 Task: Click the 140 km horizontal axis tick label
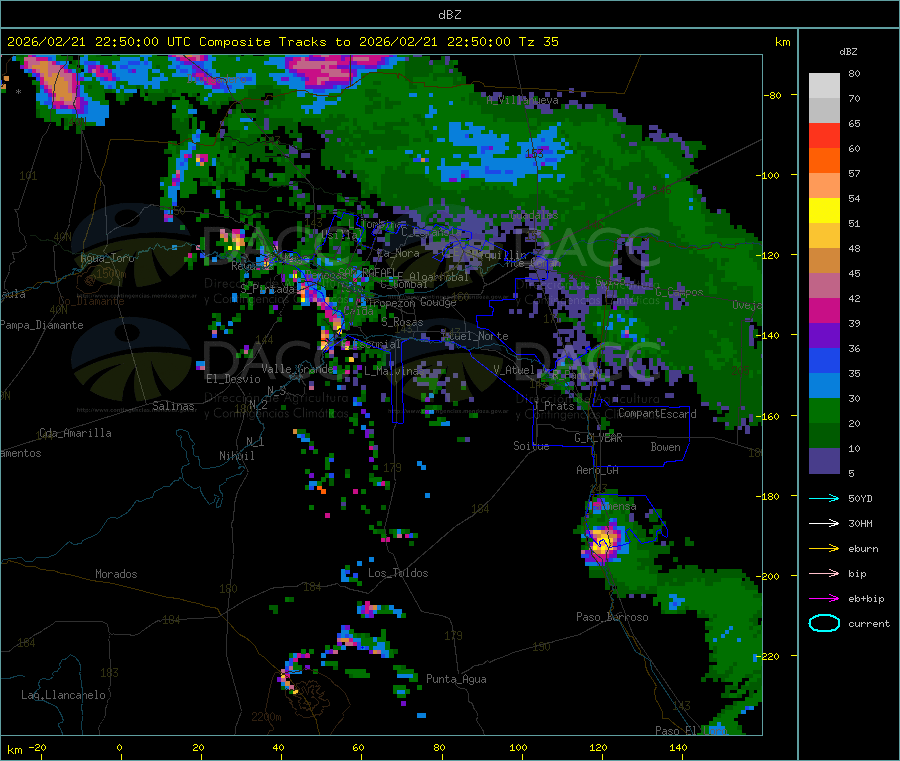678,747
